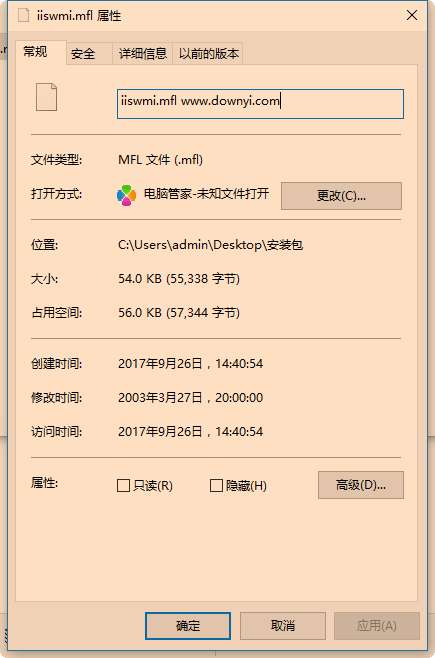Click into the filename text field
Screen dimensions: 435x658
click(x=260, y=104)
